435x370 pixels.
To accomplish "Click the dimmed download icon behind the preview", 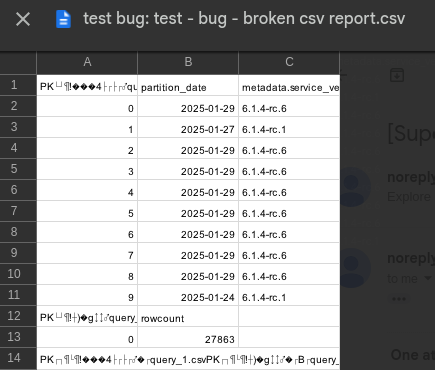I will 397,75.
